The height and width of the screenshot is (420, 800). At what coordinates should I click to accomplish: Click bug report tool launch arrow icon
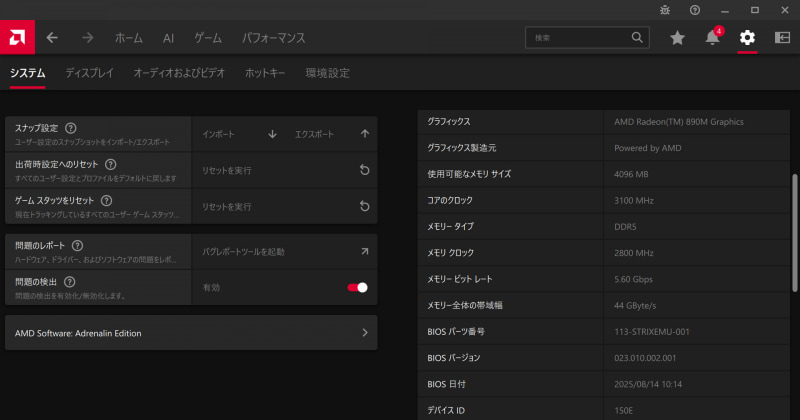(x=365, y=251)
